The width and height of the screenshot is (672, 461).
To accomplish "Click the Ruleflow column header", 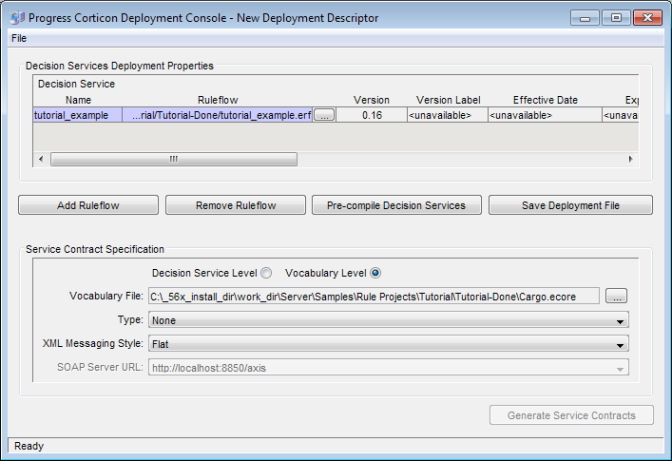I will click(218, 100).
